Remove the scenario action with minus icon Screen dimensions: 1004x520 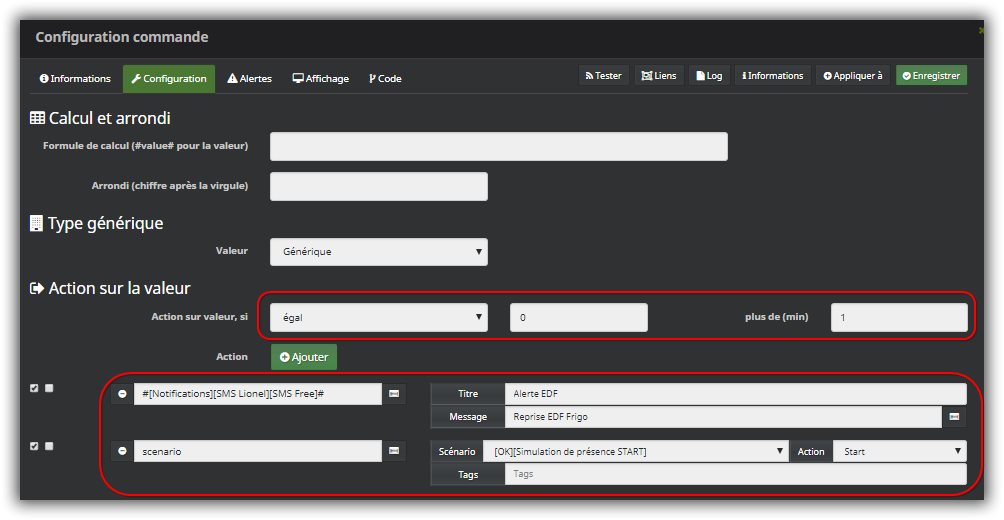[x=122, y=452]
